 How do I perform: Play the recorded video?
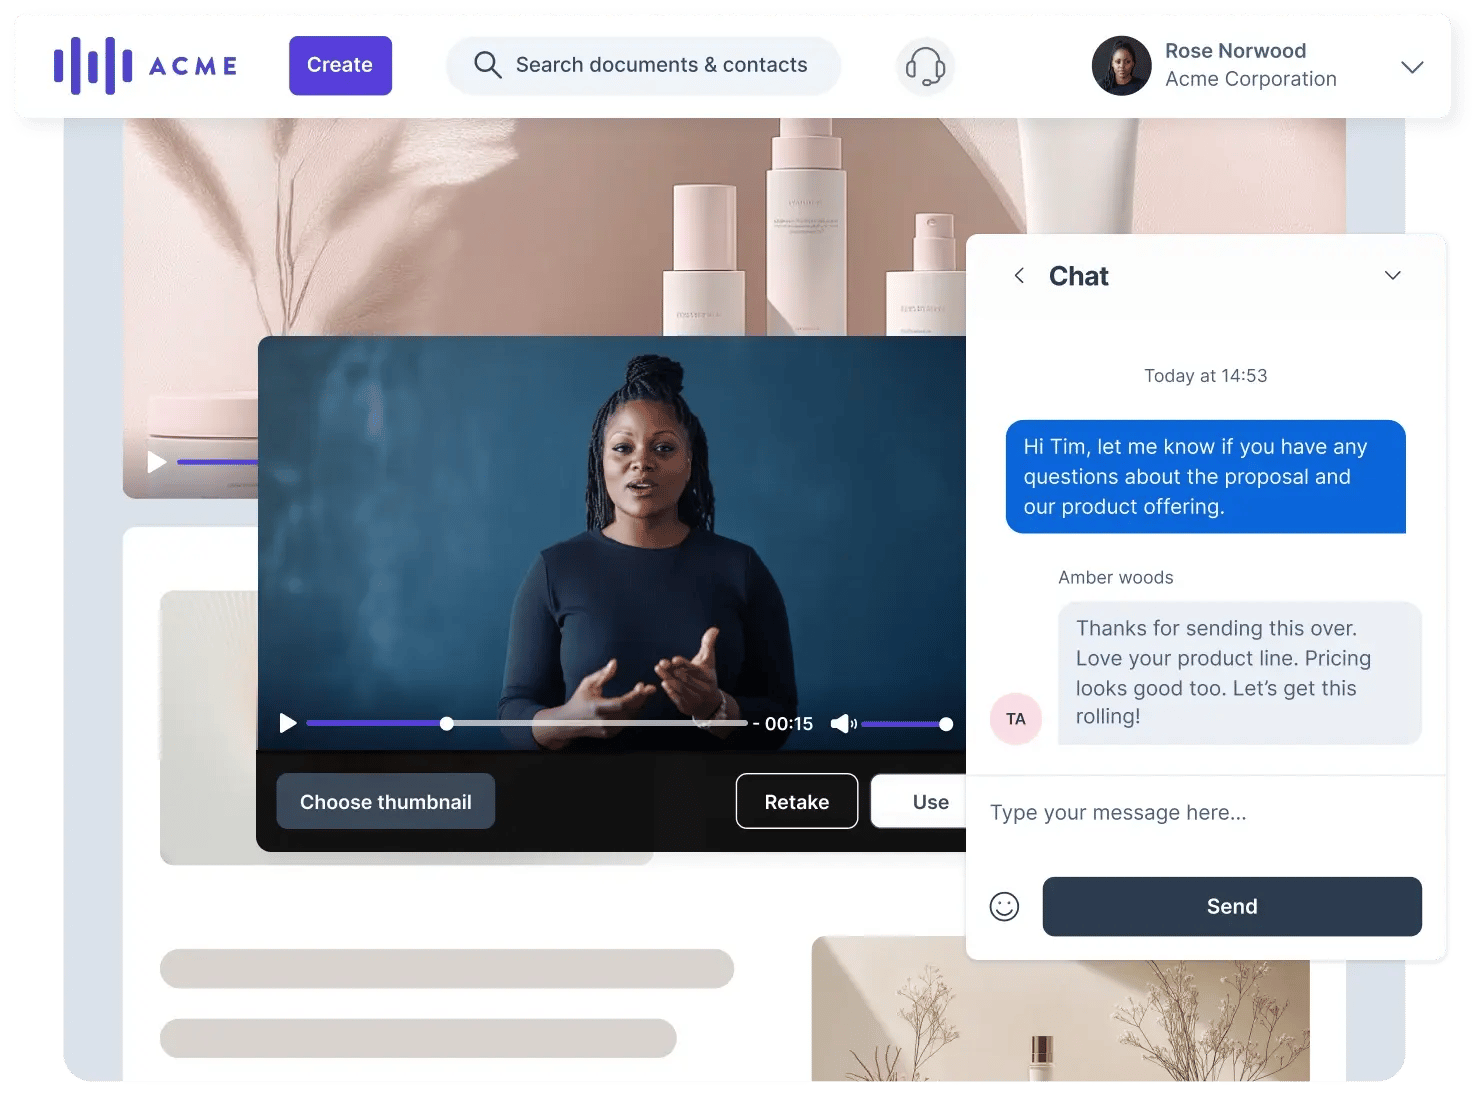(x=288, y=723)
